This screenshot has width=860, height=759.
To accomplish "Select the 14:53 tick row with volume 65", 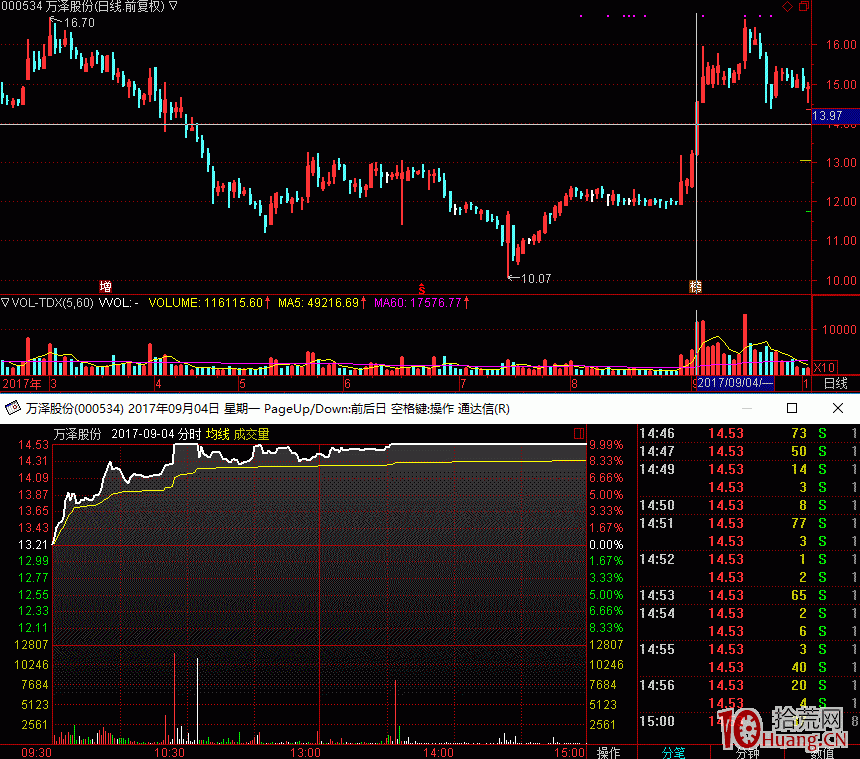I will (748, 595).
